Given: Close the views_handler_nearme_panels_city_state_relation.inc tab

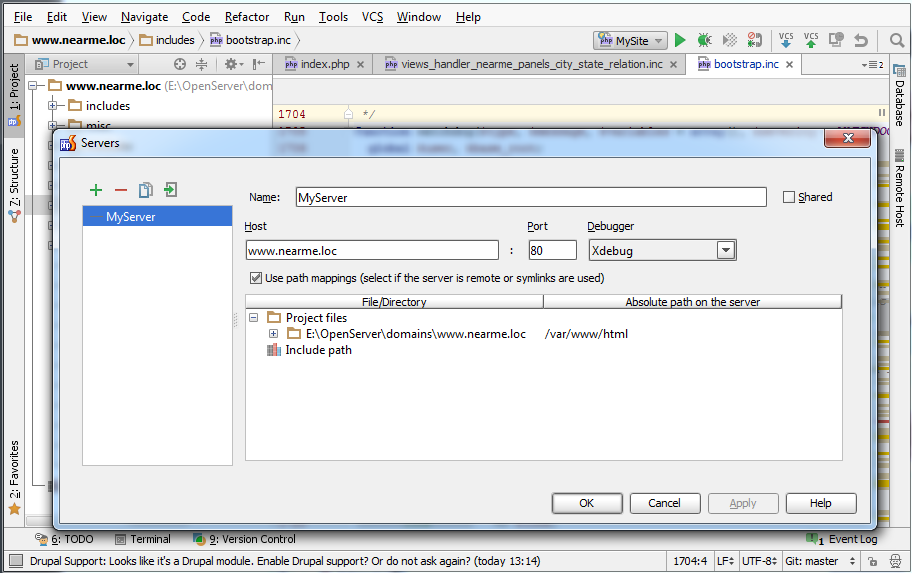Looking at the screenshot, I should 674,65.
